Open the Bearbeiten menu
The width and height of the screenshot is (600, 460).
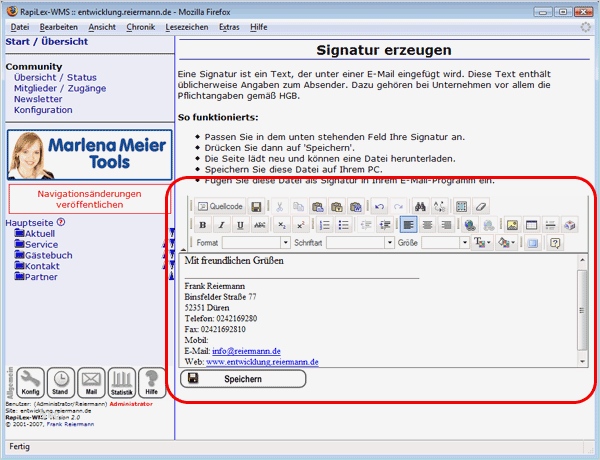[x=59, y=27]
